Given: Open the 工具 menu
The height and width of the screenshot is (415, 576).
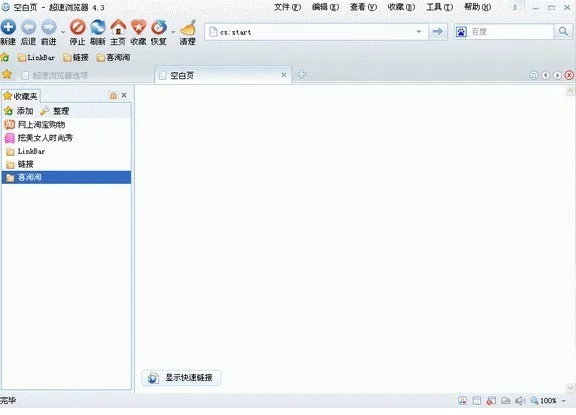Looking at the screenshot, I should click(x=440, y=7).
